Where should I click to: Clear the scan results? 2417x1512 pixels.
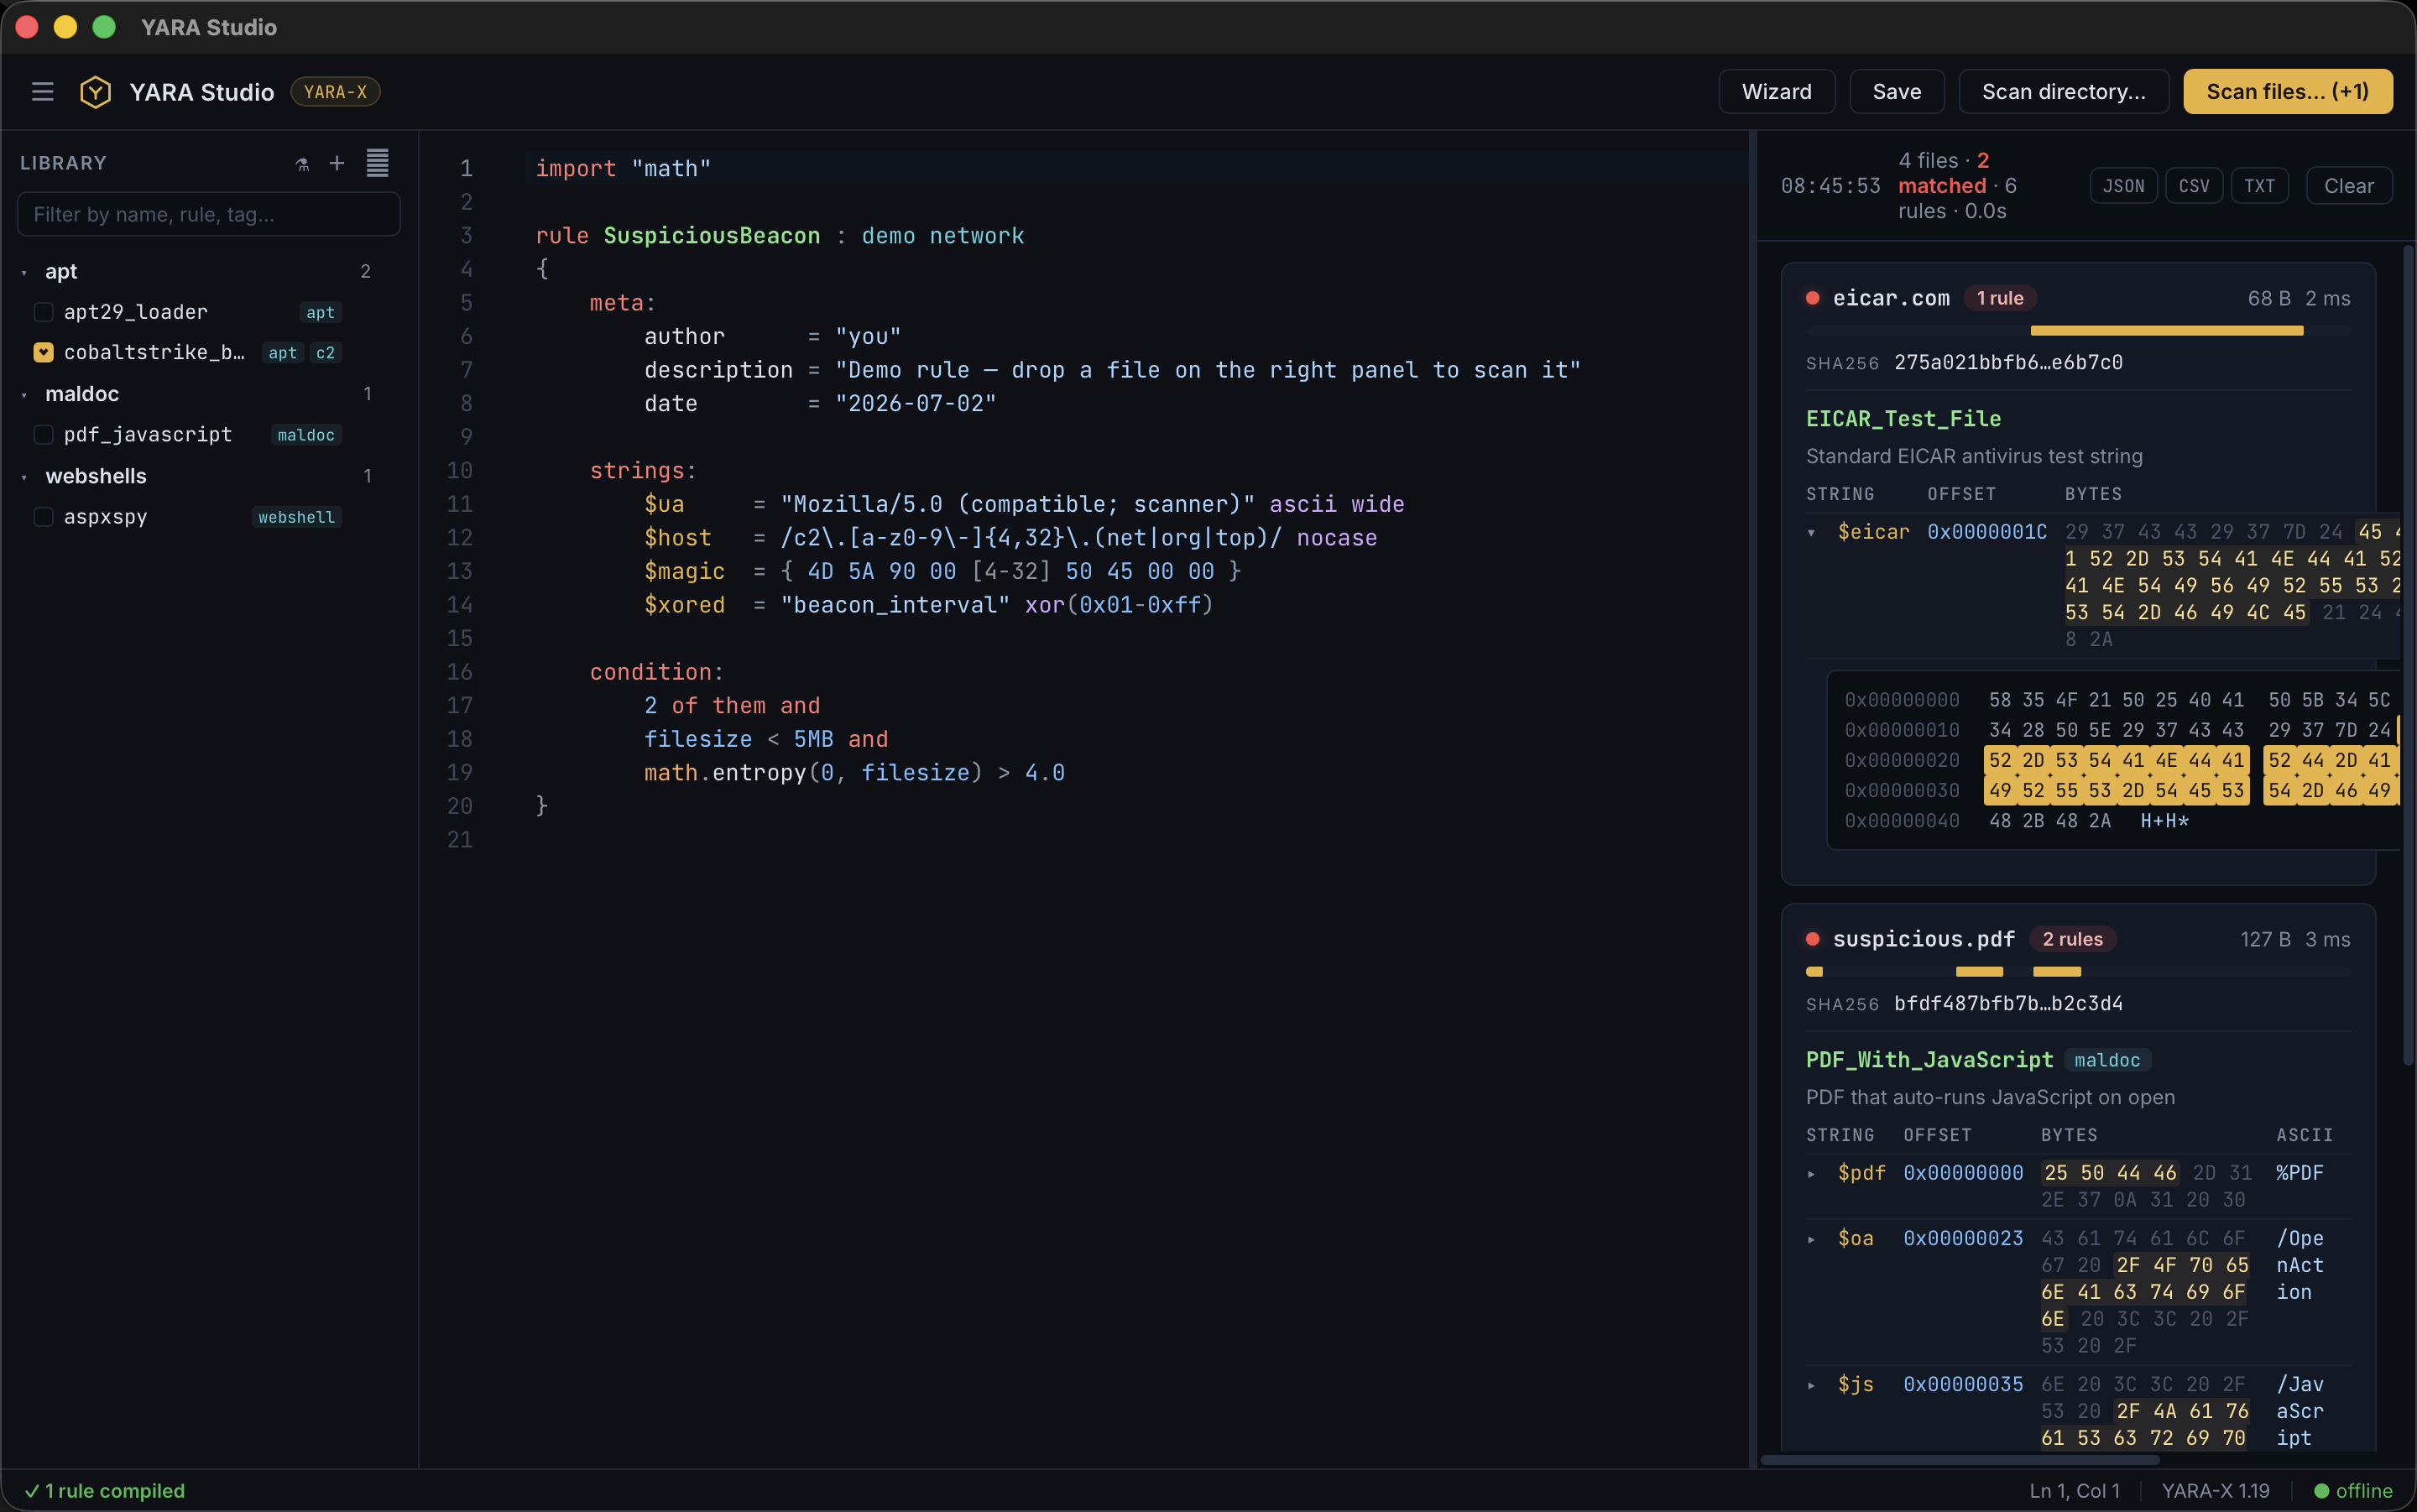2348,186
